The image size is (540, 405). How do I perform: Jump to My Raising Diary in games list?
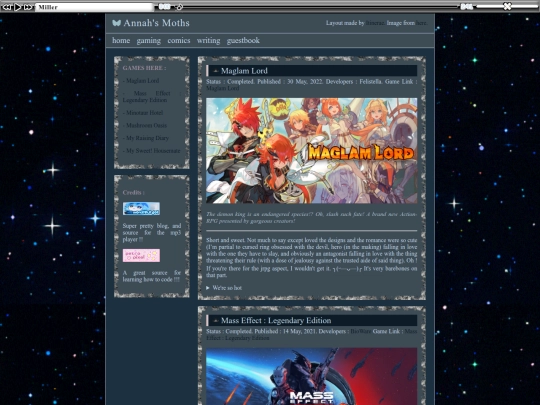[x=147, y=138]
